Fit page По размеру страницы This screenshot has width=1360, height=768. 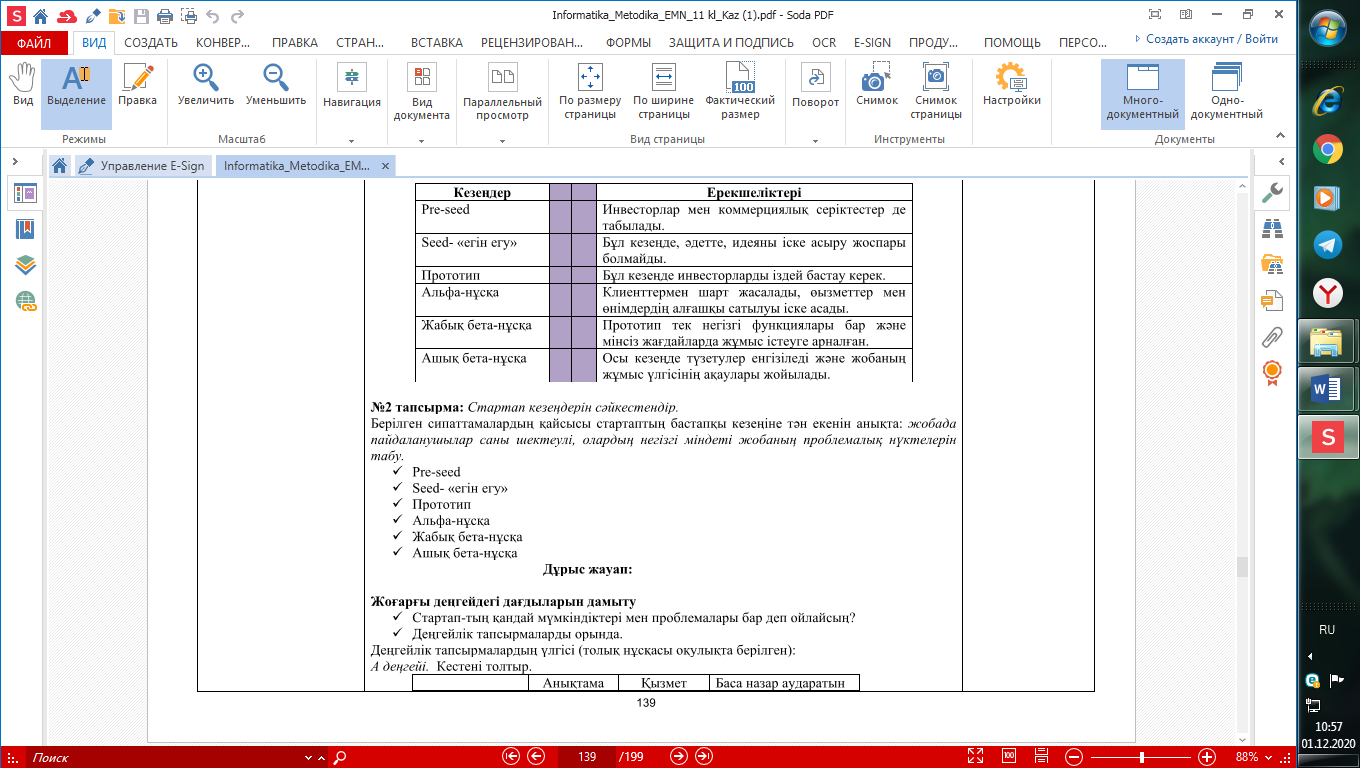(x=589, y=92)
